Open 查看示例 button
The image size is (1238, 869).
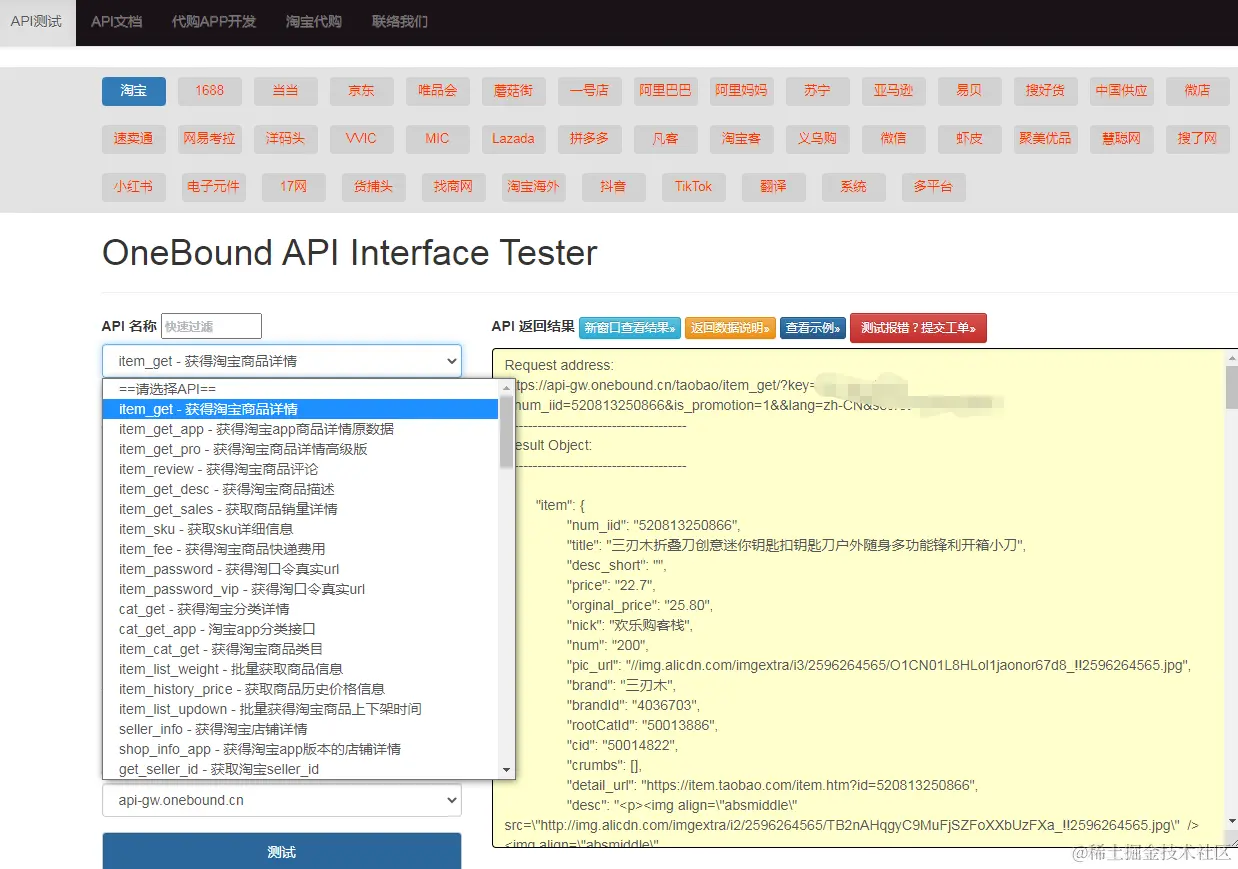[813, 328]
